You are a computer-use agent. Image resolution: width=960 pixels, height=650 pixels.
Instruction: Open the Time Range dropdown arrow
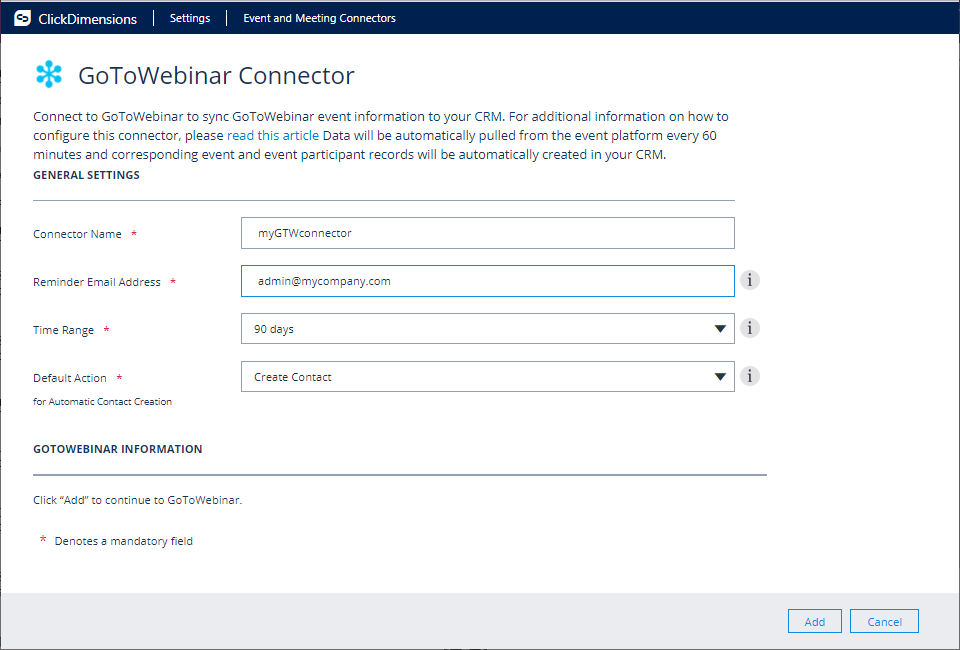720,329
